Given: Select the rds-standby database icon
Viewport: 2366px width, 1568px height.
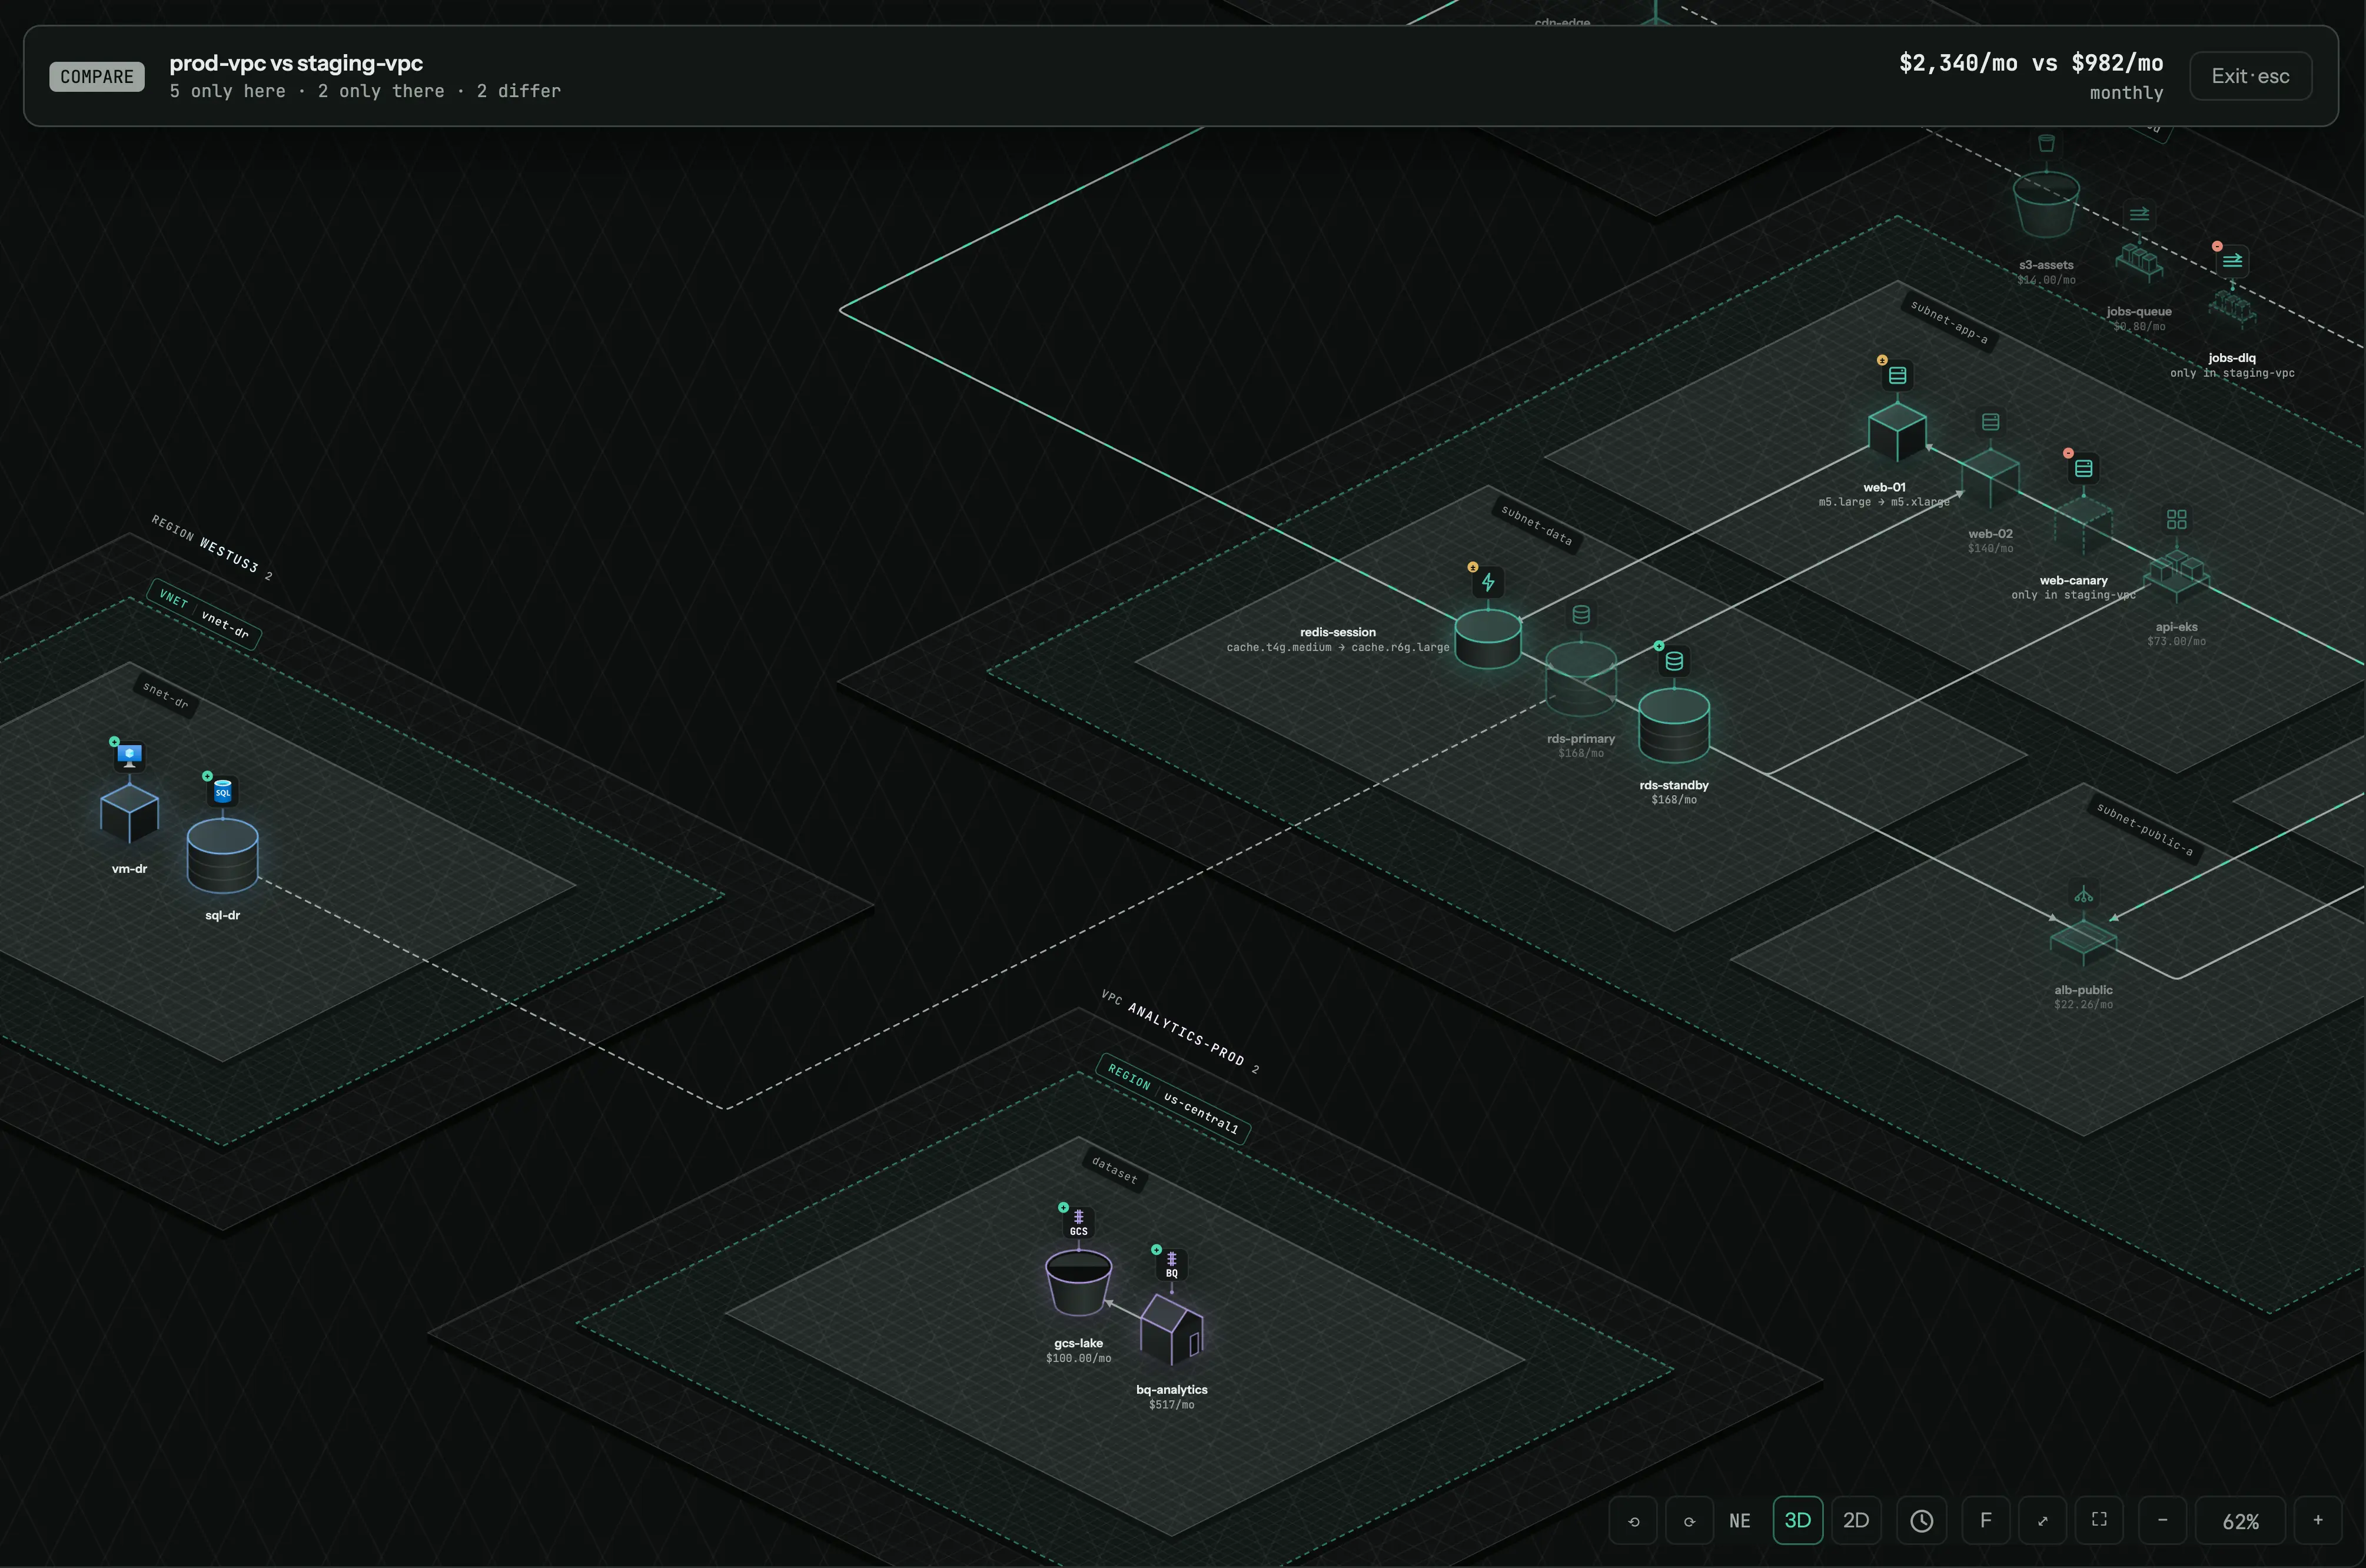Looking at the screenshot, I should 1674,661.
